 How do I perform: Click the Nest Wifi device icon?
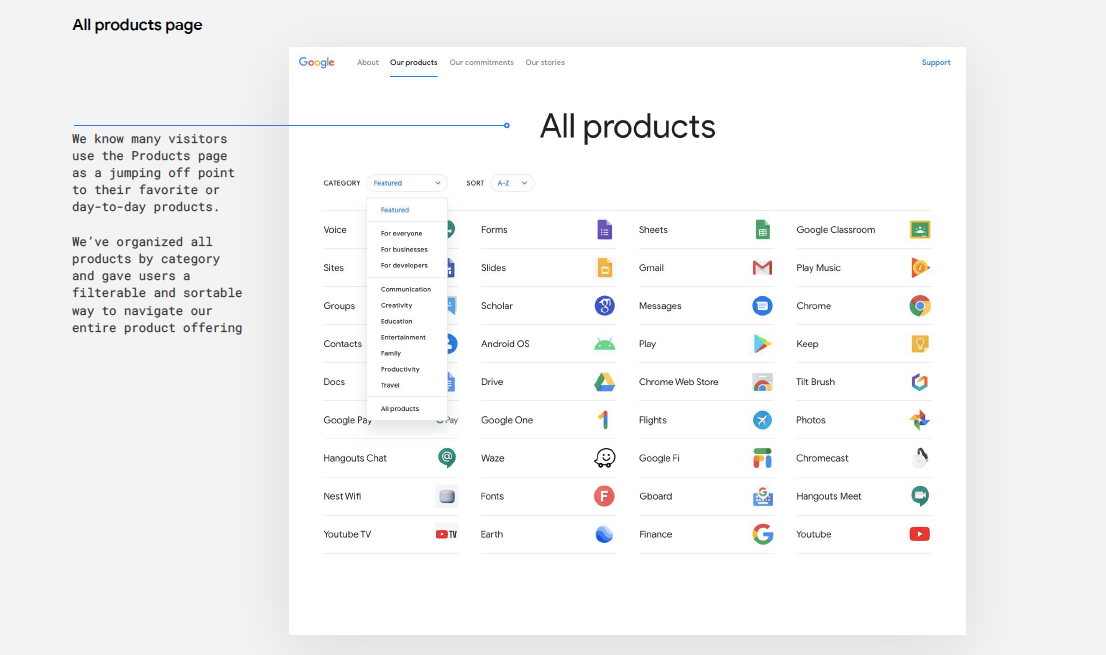click(x=446, y=496)
